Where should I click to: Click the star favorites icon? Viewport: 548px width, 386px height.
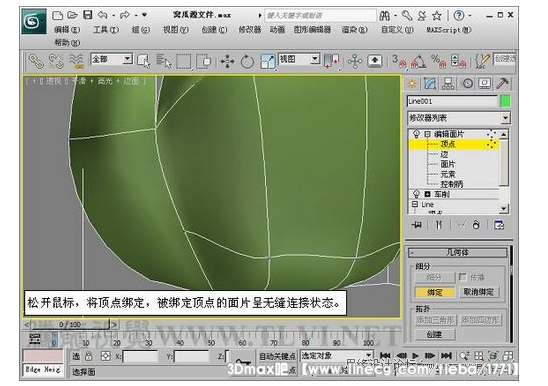pos(437,15)
